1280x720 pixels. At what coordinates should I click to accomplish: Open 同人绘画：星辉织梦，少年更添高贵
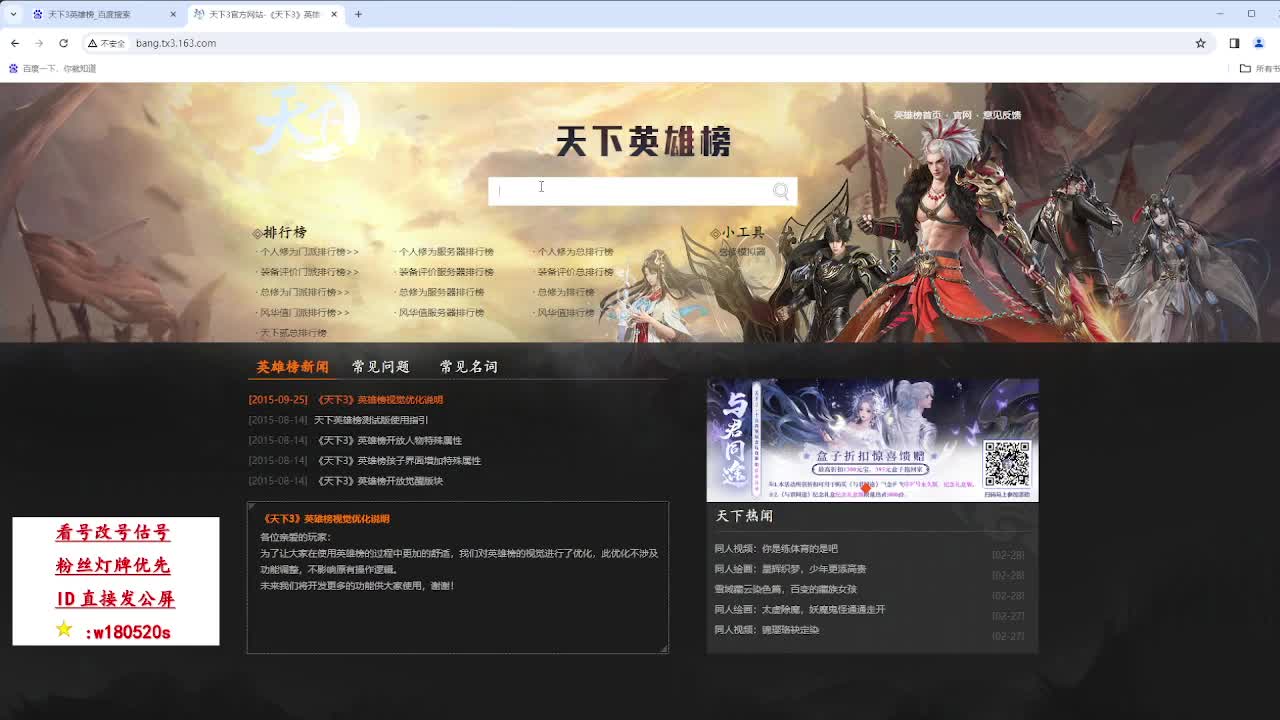point(790,569)
